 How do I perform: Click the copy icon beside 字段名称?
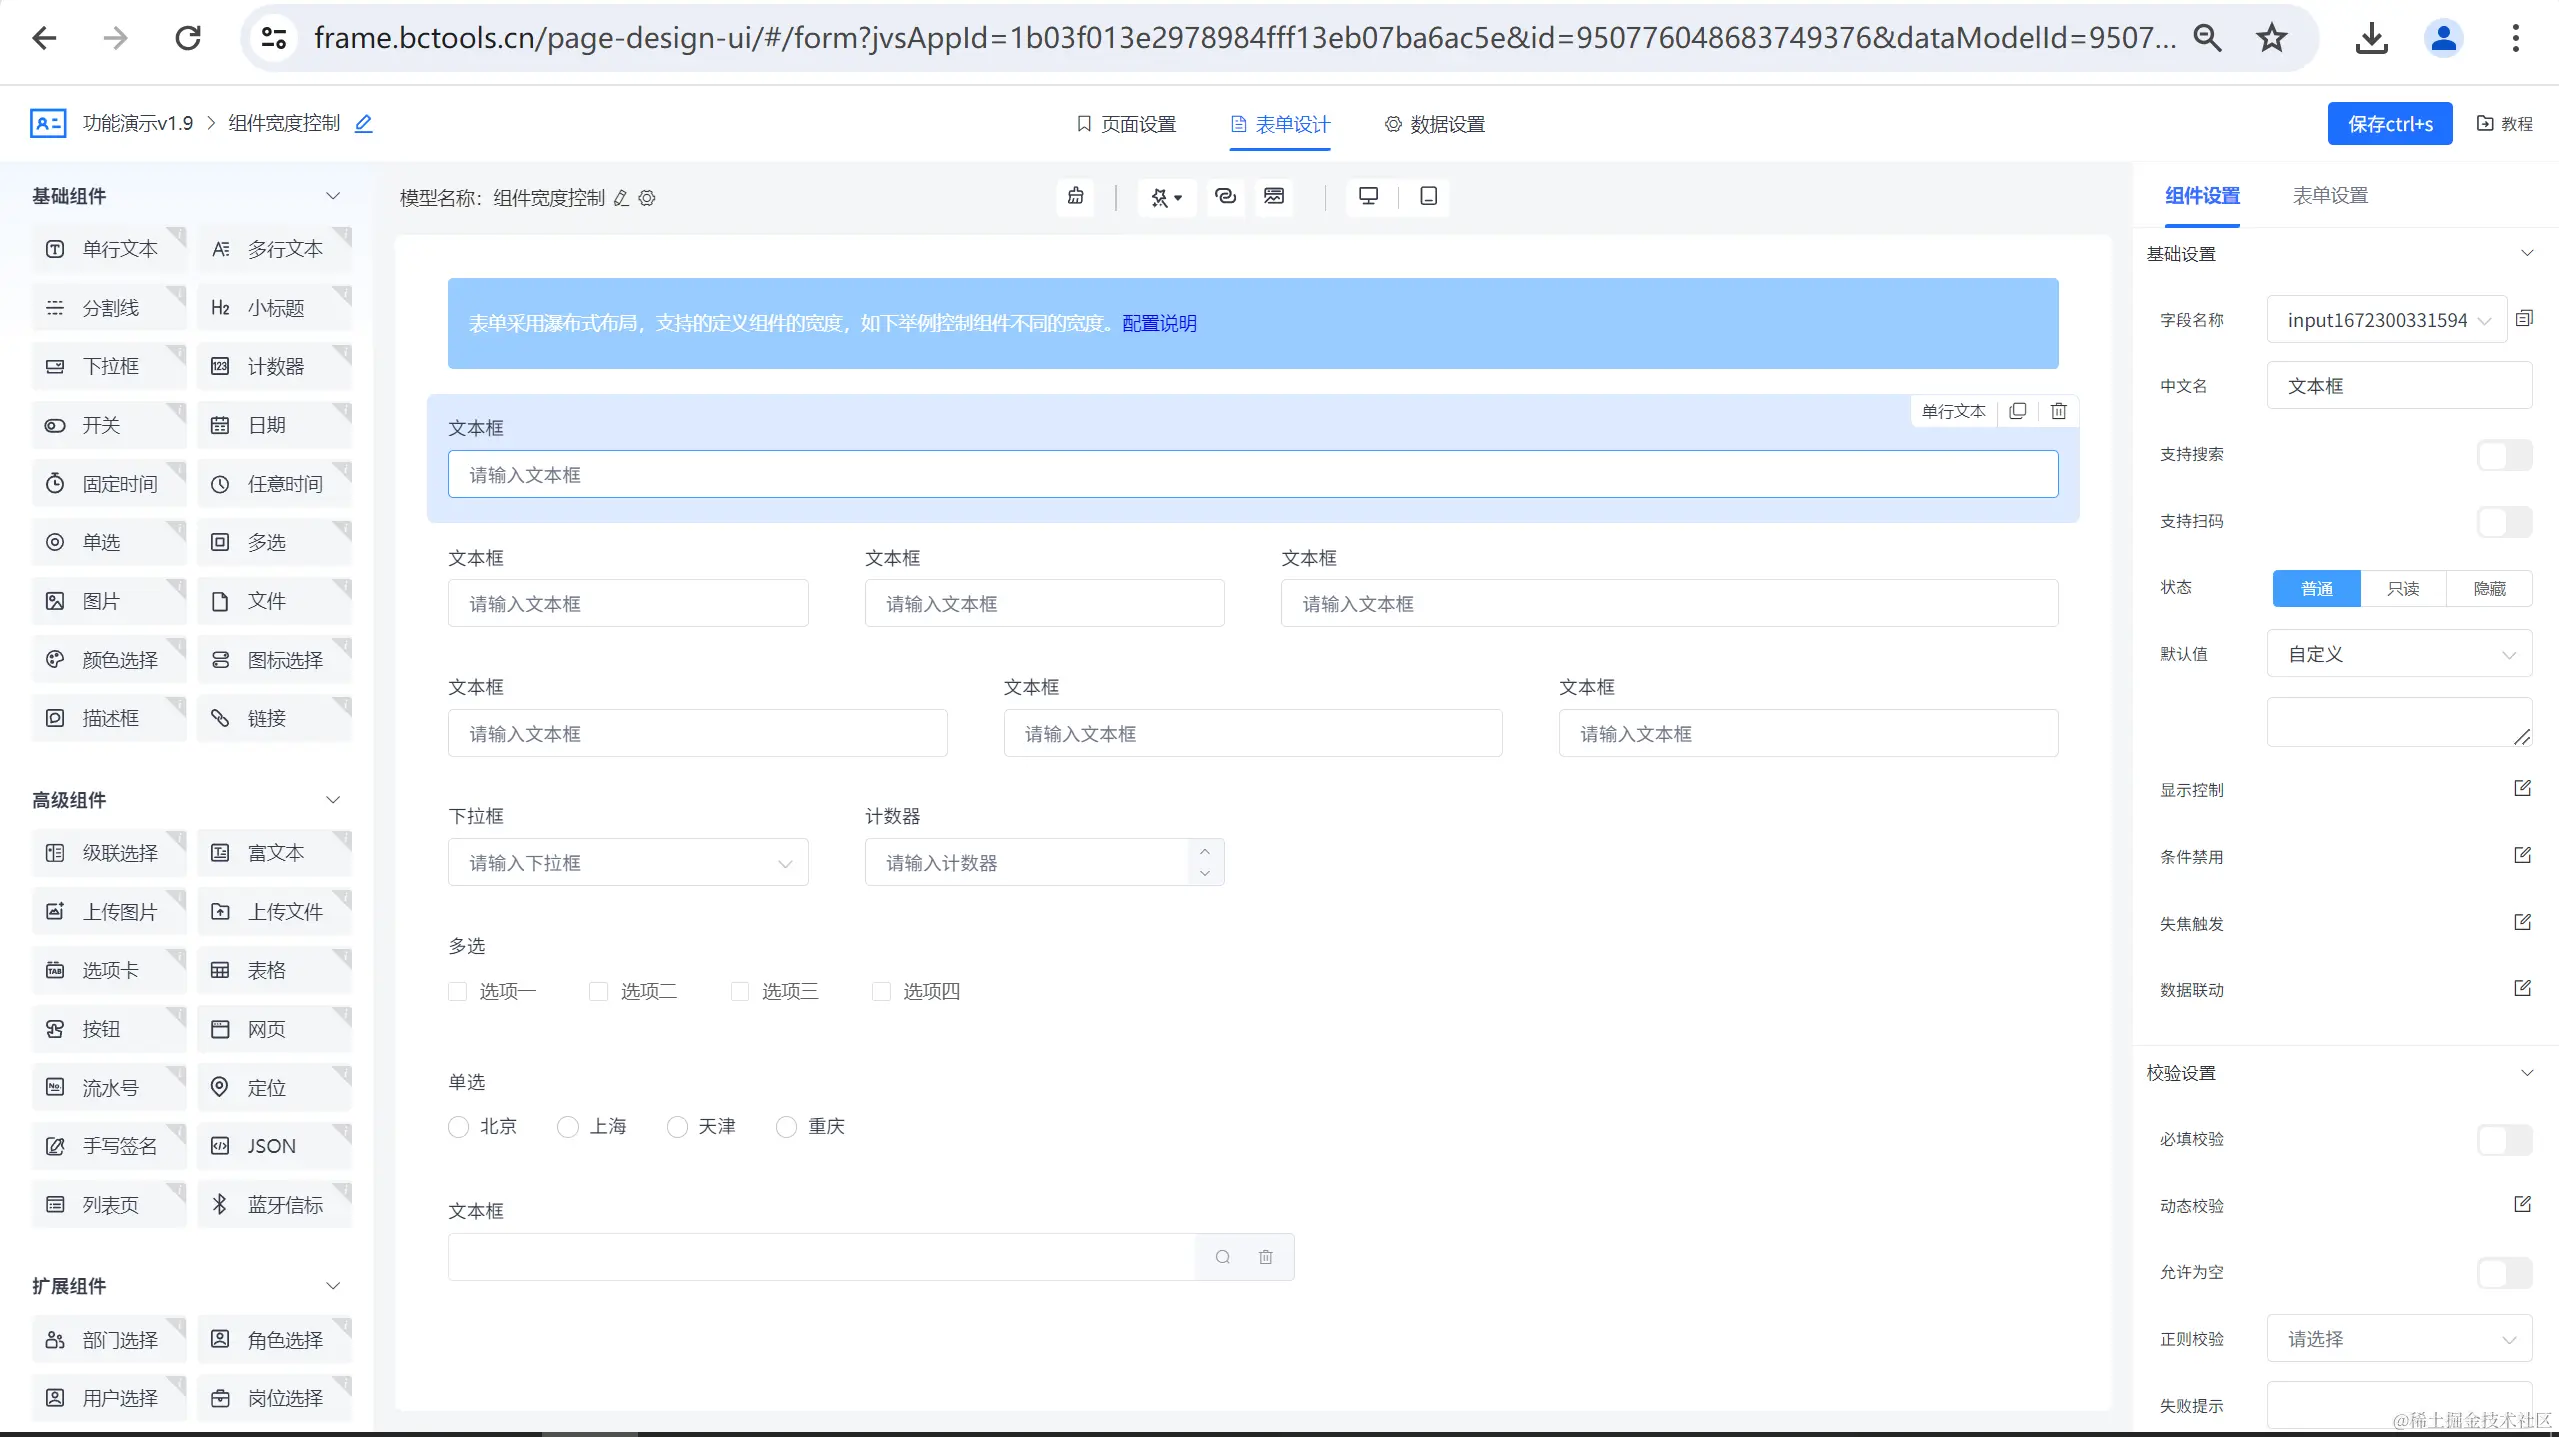tap(2524, 319)
